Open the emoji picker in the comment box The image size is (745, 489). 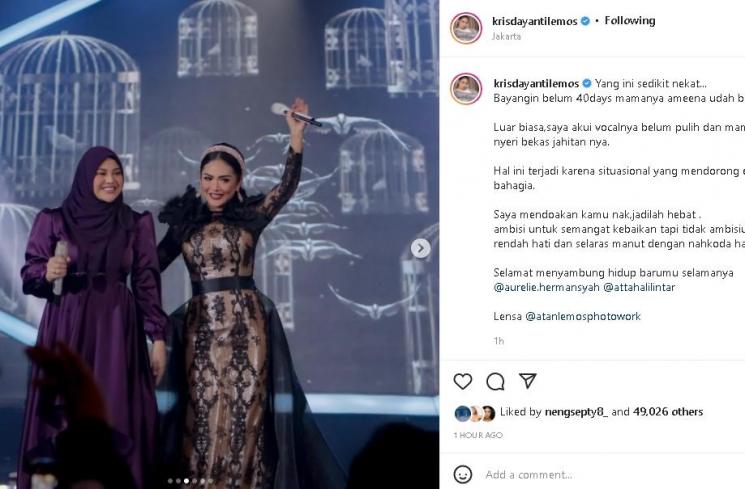tap(463, 474)
